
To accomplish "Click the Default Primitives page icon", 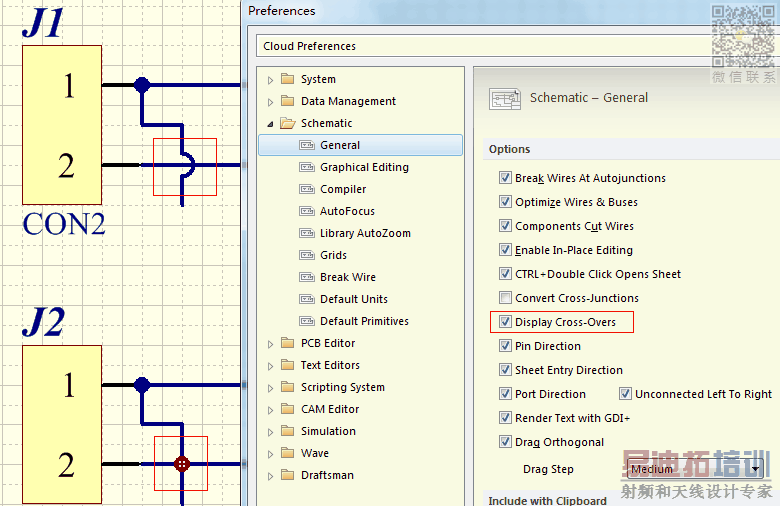I will click(306, 321).
